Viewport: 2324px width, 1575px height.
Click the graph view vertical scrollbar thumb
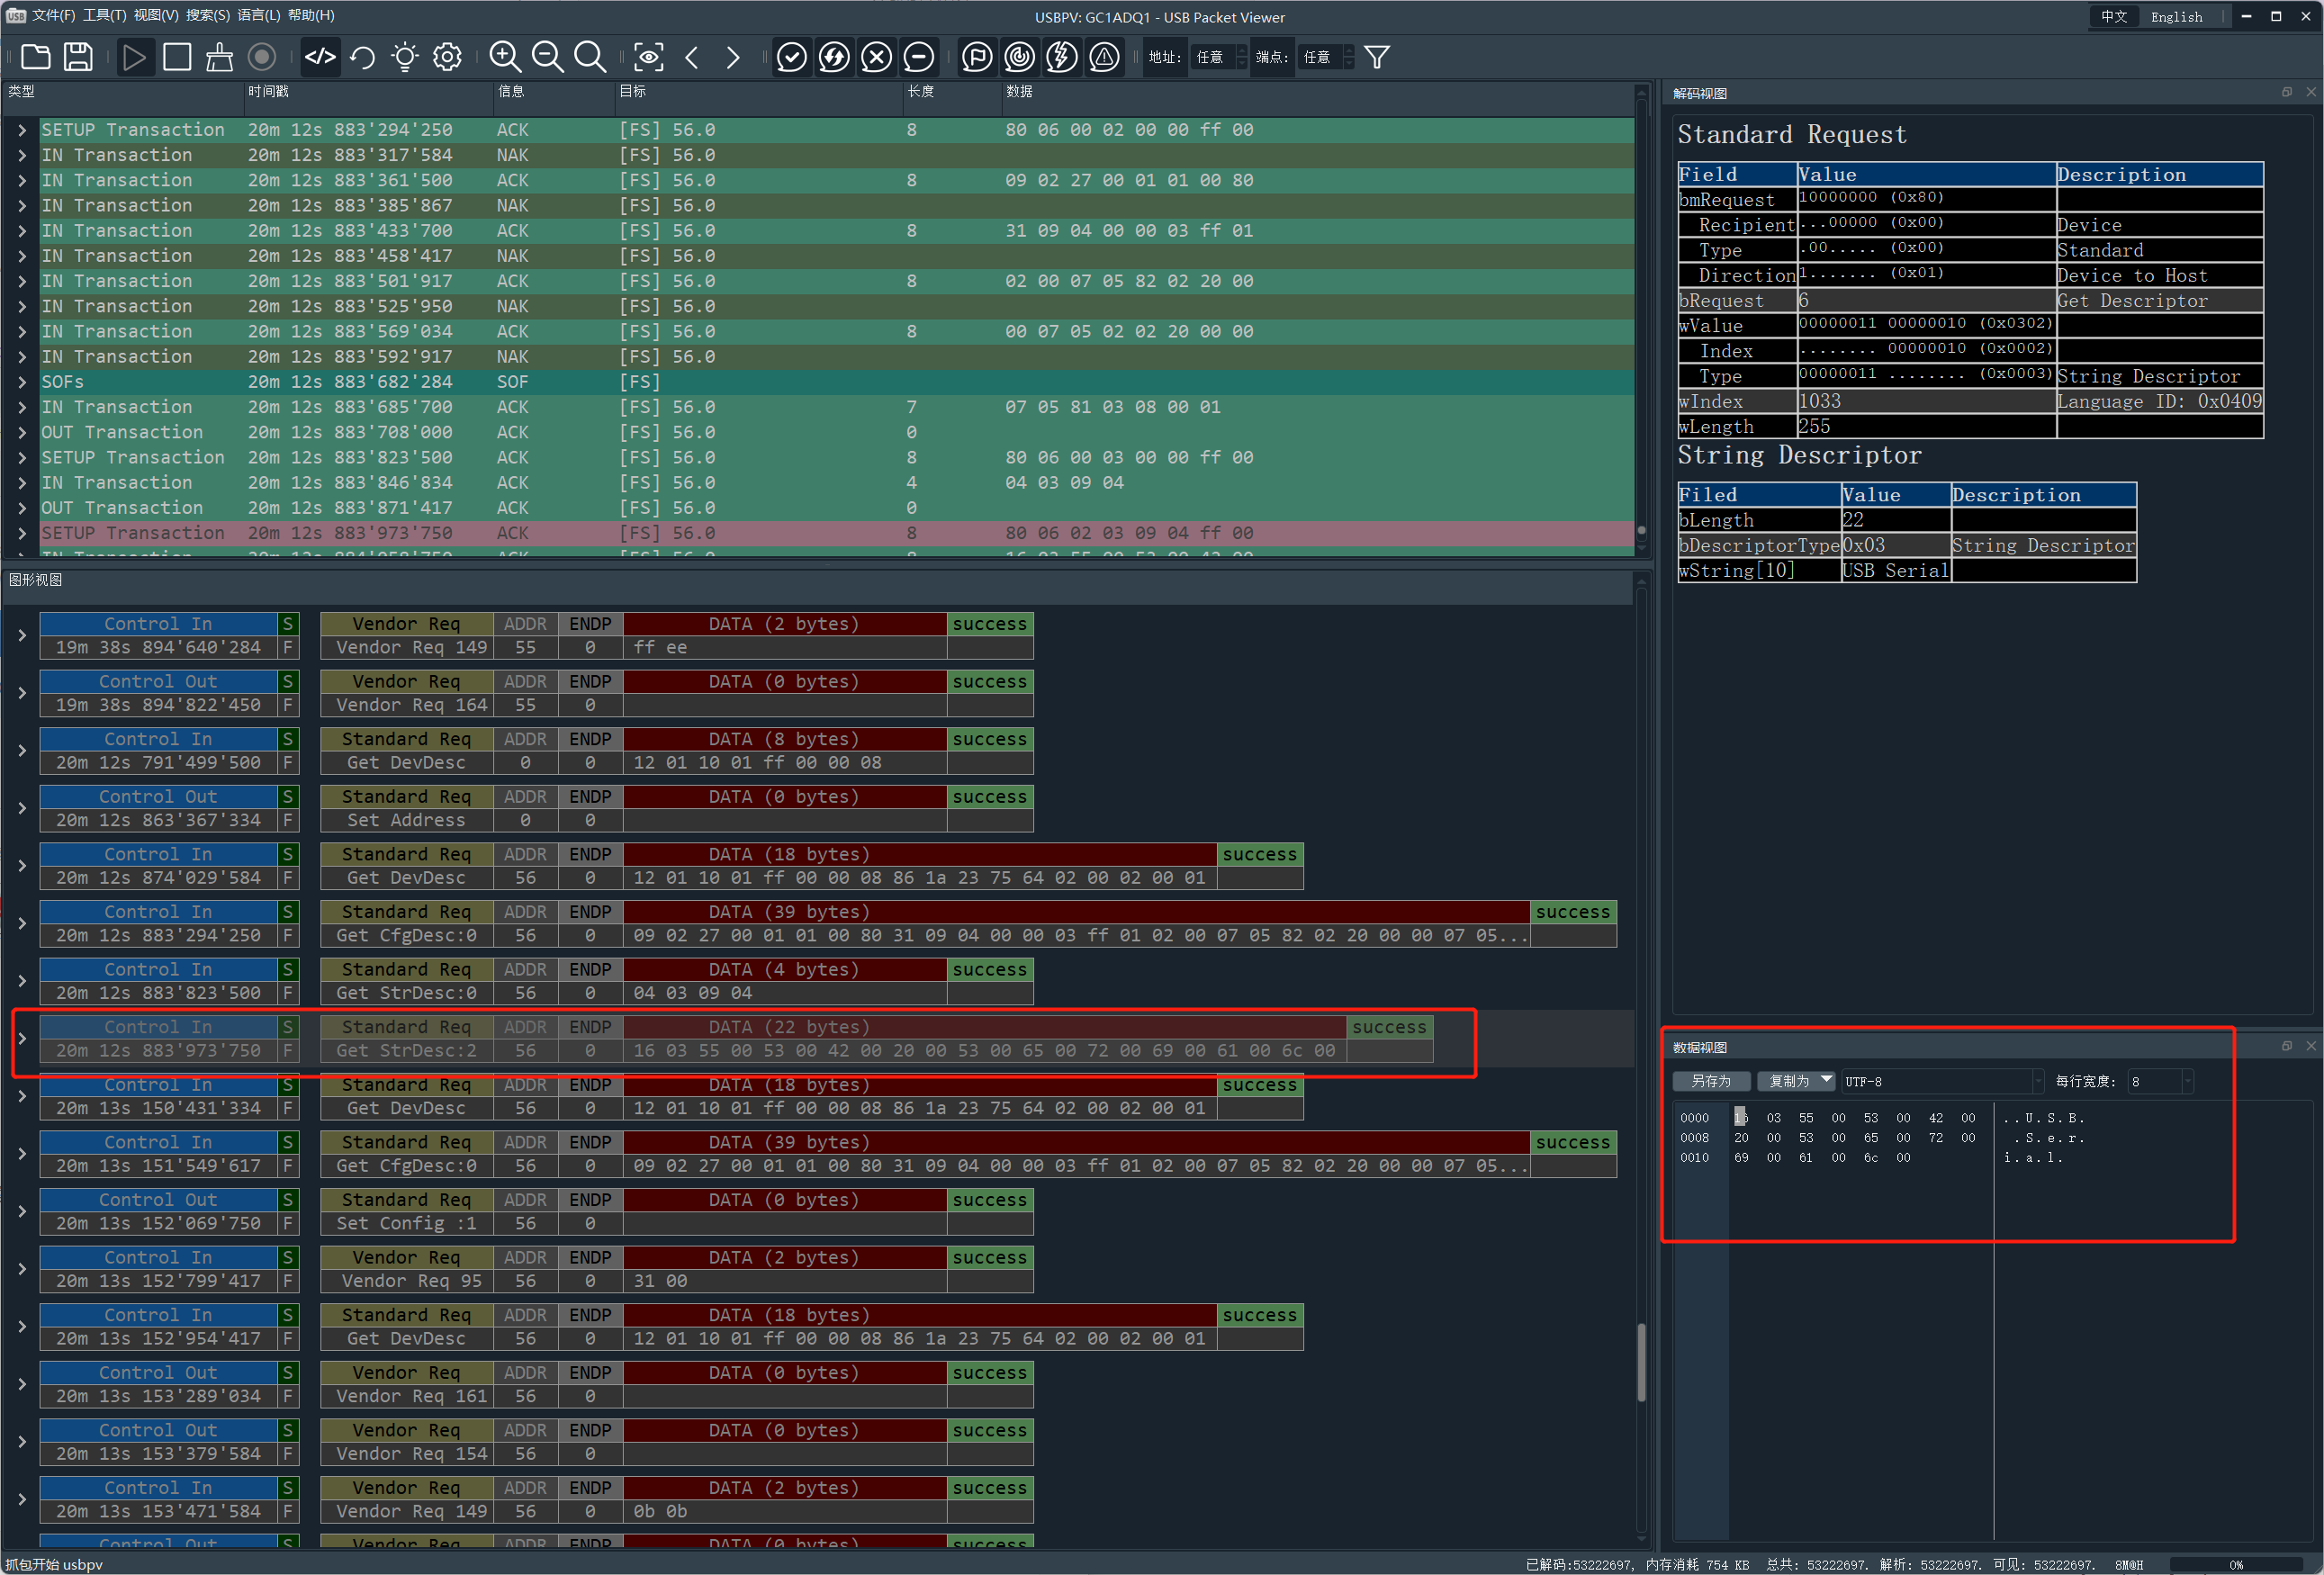1641,1363
